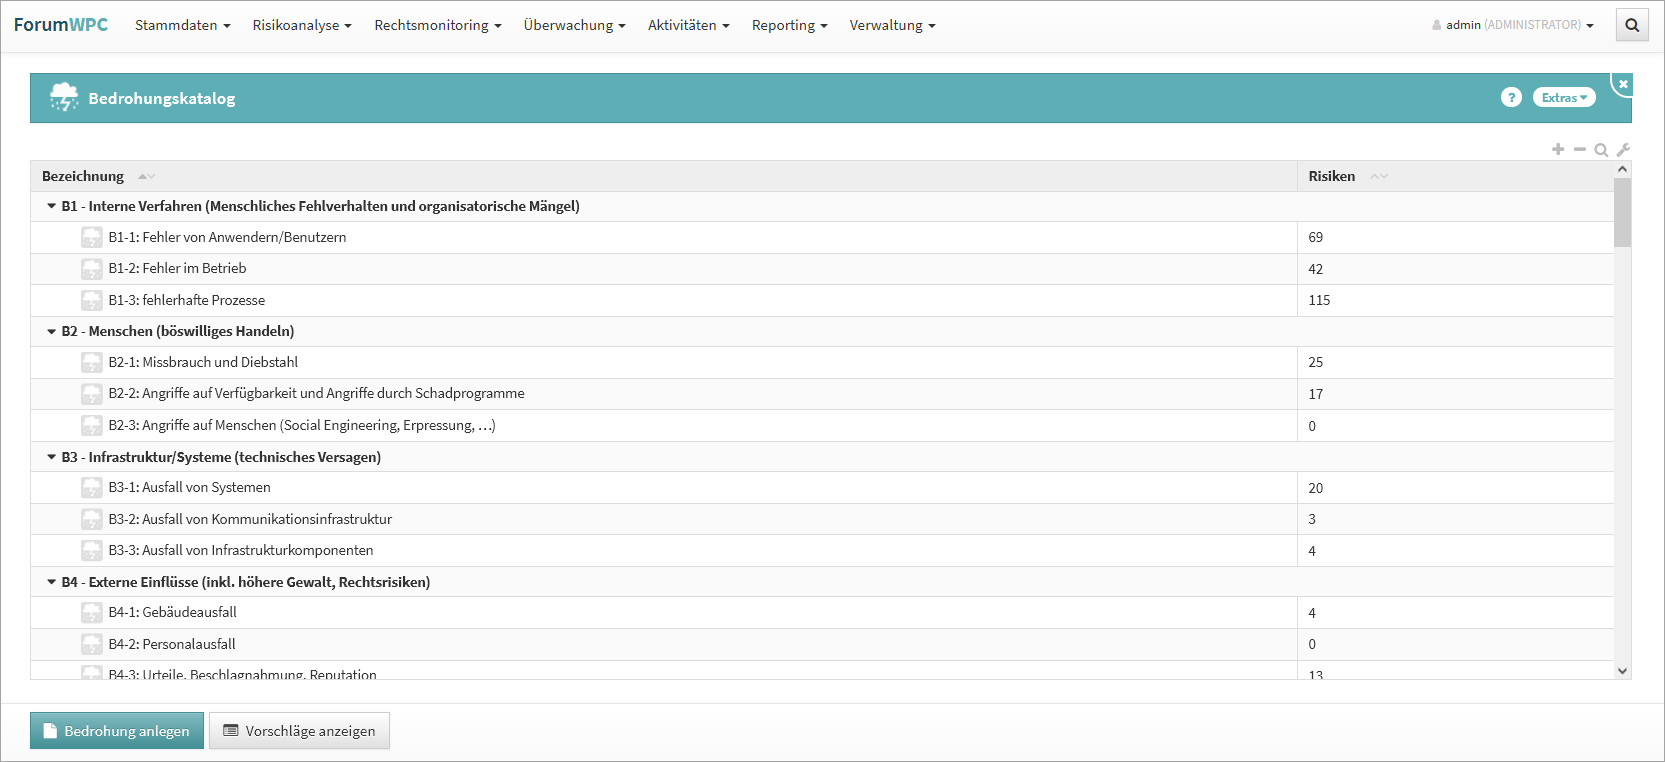Close the Bedrohungskatalog panel with corner X

point(1623,84)
